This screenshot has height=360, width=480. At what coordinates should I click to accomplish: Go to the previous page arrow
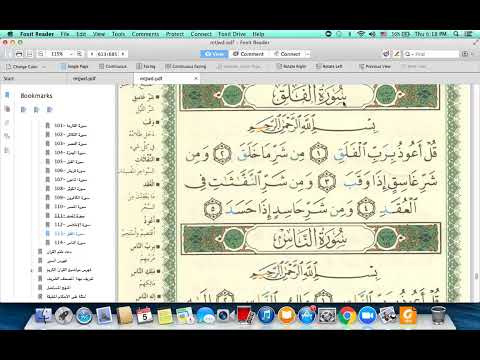(x=92, y=54)
